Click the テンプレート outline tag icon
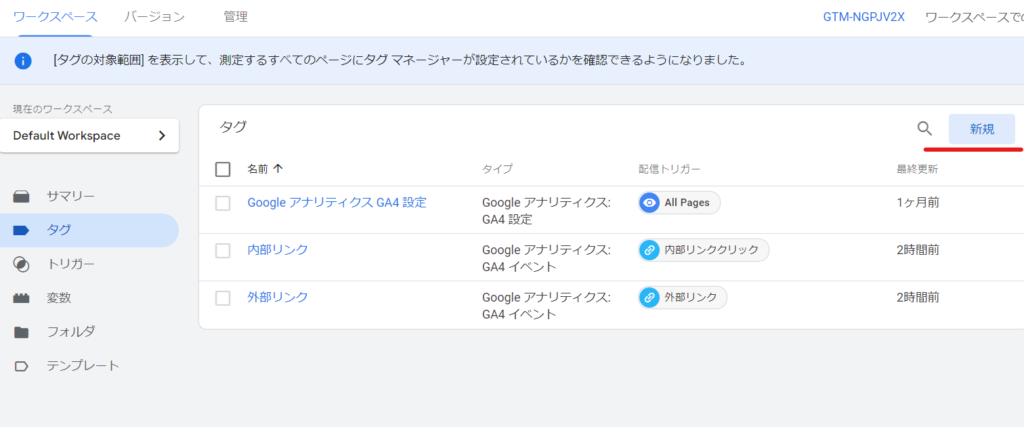The height and width of the screenshot is (427, 1024). pyautogui.click(x=21, y=366)
